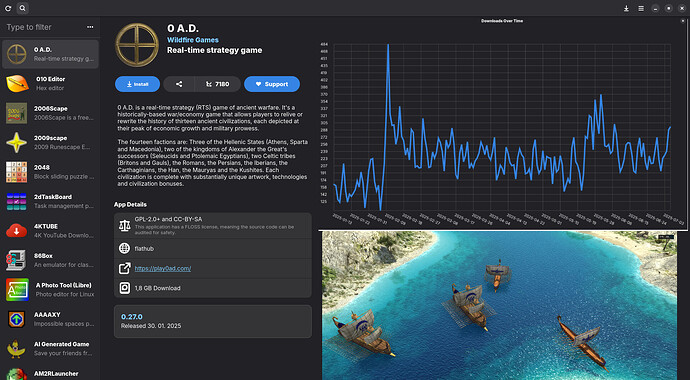Open the ships screenshot thumbnail
Image resolution: width=690 pixels, height=380 pixels.
[x=499, y=306]
